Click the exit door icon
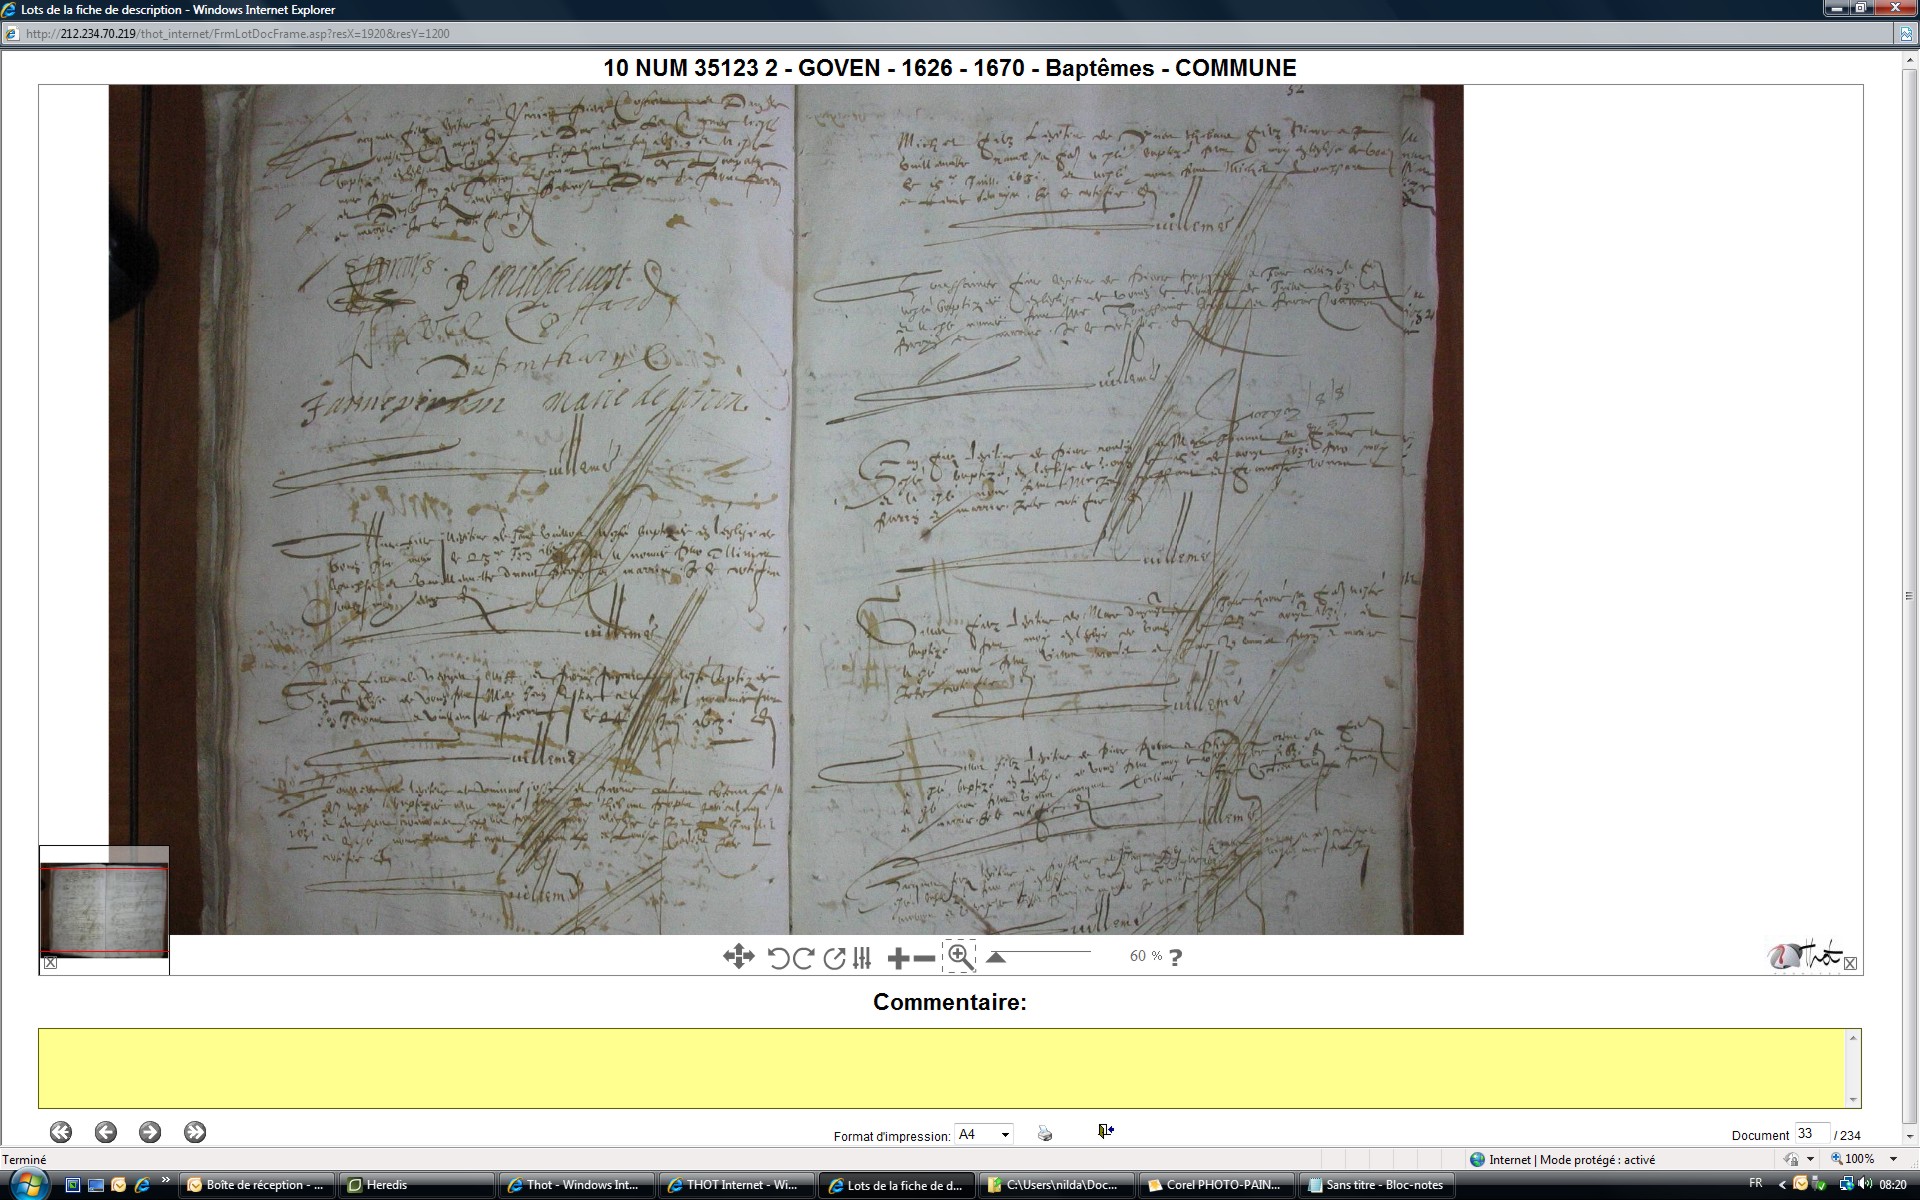The height and width of the screenshot is (1200, 1920). [1105, 1131]
